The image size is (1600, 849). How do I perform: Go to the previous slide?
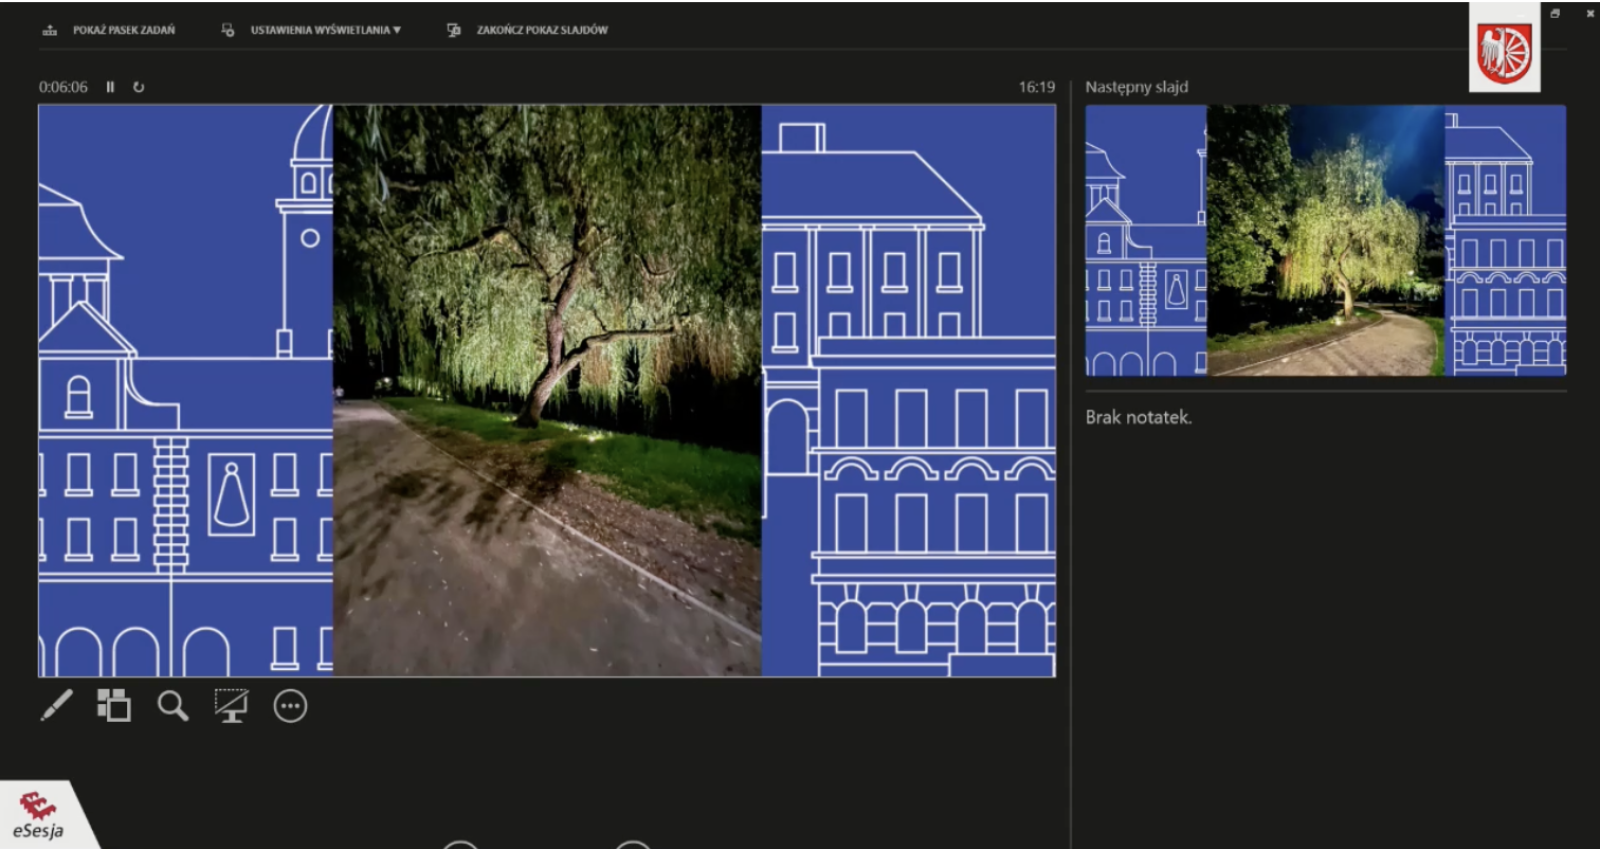tap(460, 845)
